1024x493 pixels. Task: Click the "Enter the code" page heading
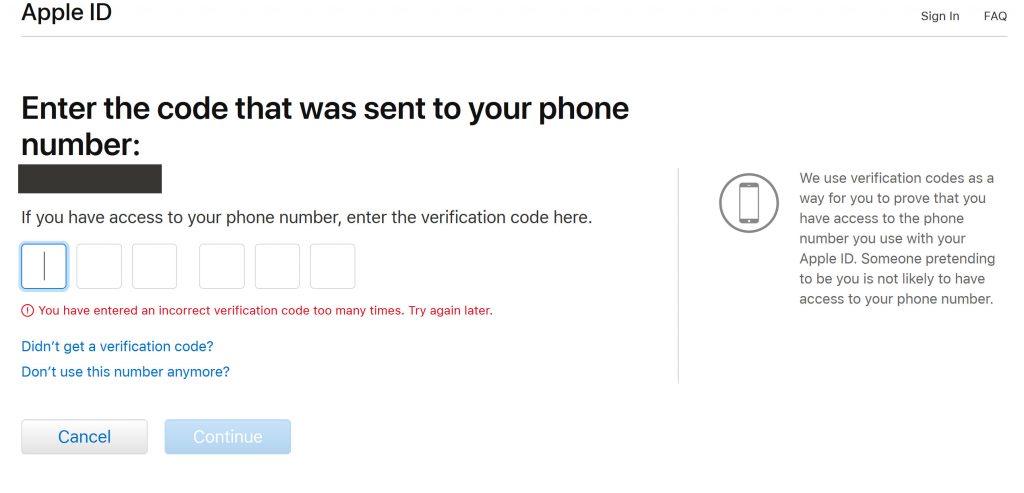tap(325, 127)
